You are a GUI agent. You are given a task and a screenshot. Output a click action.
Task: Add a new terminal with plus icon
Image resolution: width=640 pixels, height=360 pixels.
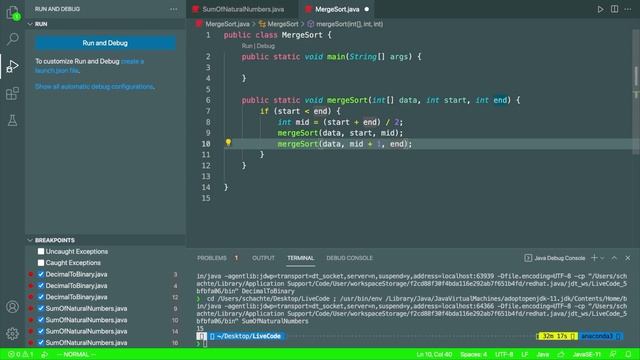(x=594, y=258)
